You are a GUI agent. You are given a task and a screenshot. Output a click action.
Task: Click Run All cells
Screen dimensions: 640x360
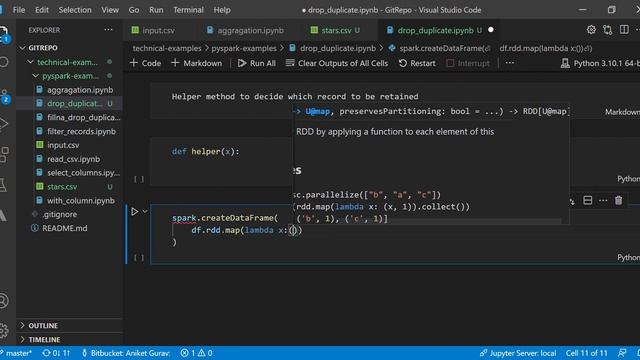point(257,63)
